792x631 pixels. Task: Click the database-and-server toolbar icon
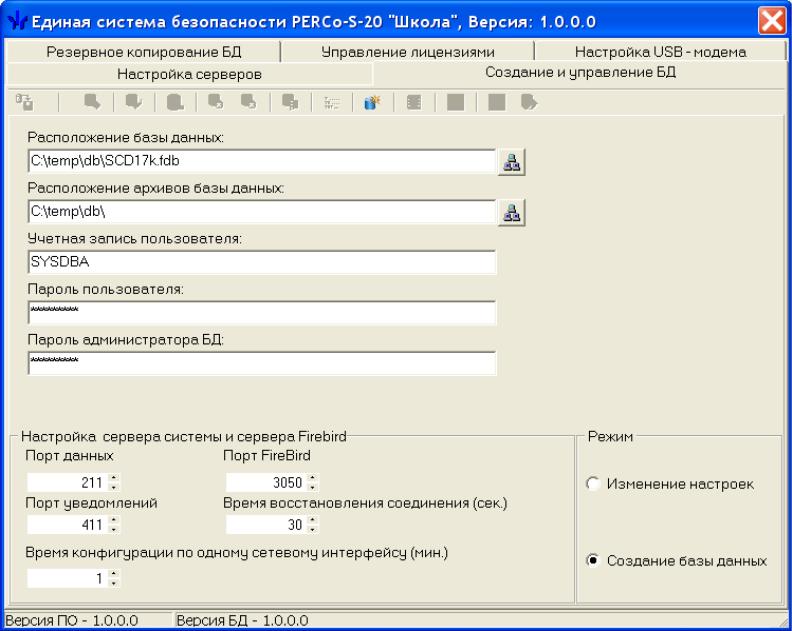pos(290,103)
